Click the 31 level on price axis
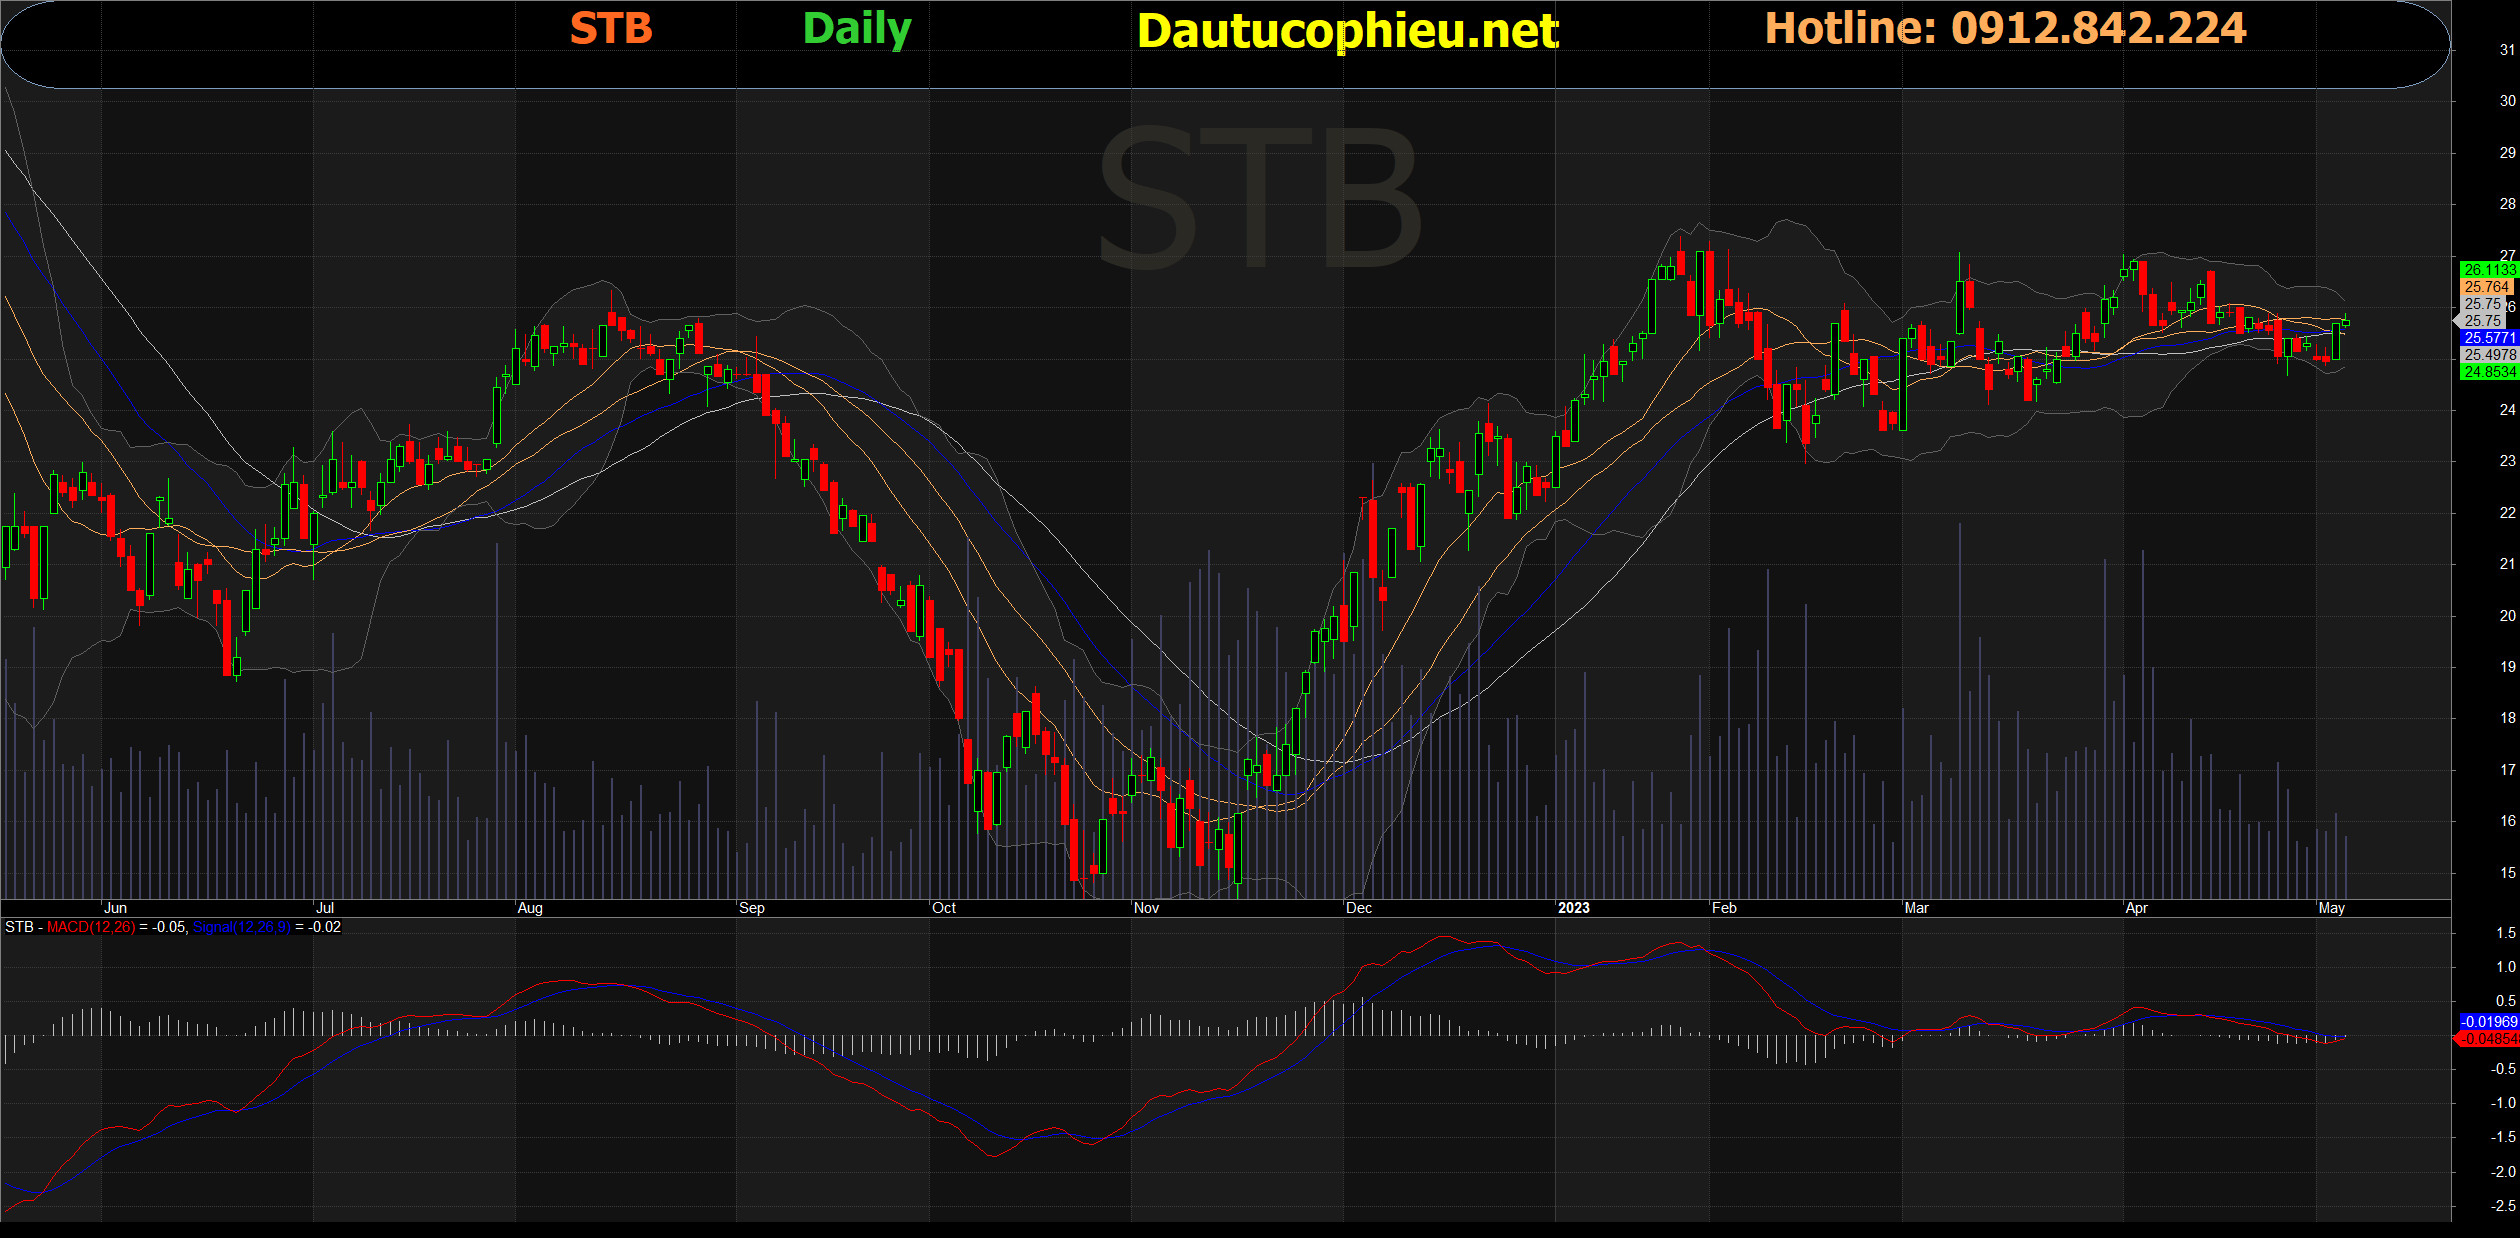The width and height of the screenshot is (2520, 1238). click(x=2507, y=50)
